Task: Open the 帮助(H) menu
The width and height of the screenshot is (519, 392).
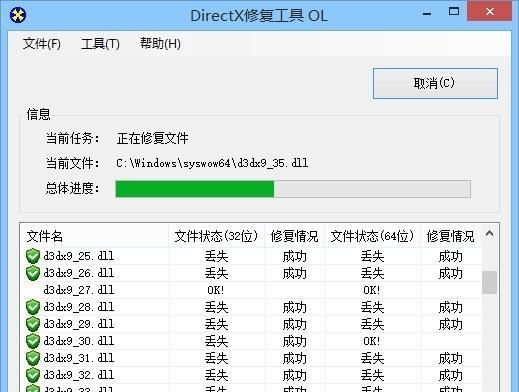Action: tap(160, 44)
